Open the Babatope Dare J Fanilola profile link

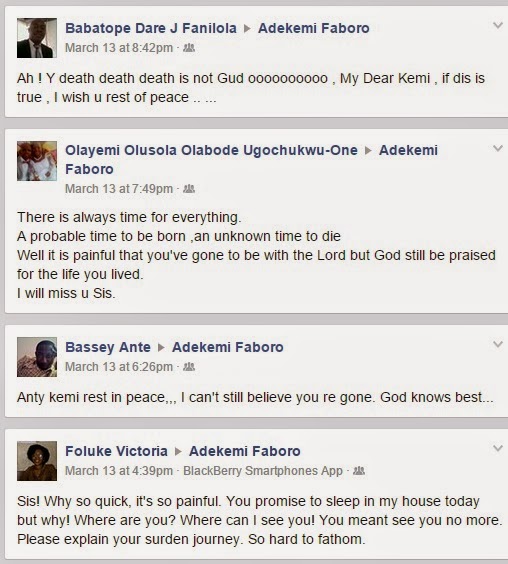point(151,28)
